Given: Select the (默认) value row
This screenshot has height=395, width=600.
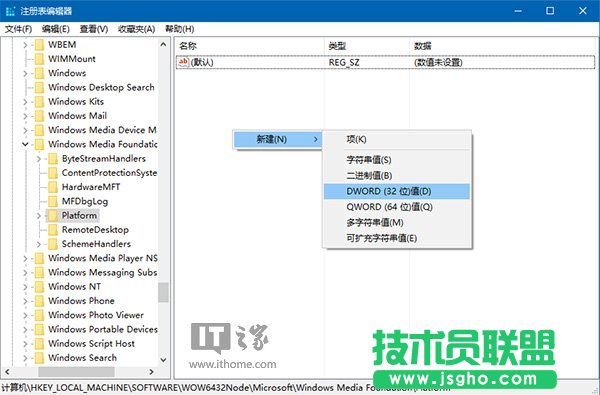Looking at the screenshot, I should (x=386, y=62).
